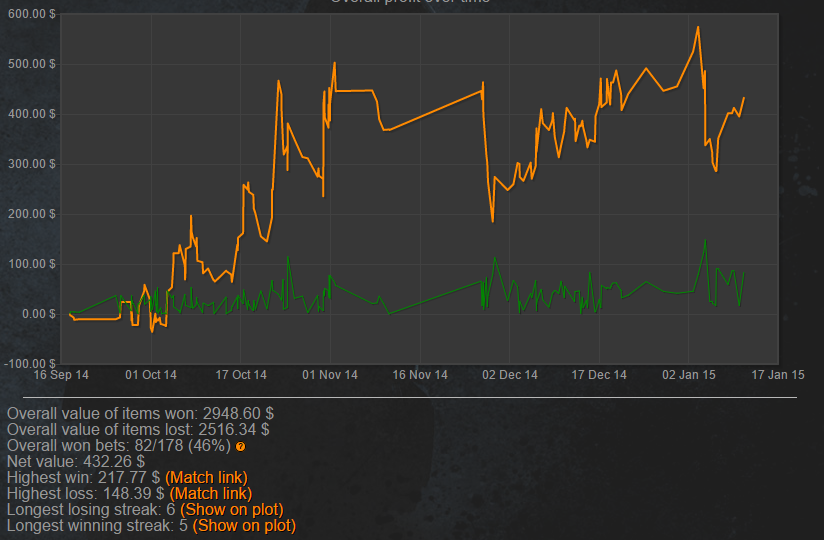
Task: Click the '200.00 $' y-axis label
Action: pos(32,214)
